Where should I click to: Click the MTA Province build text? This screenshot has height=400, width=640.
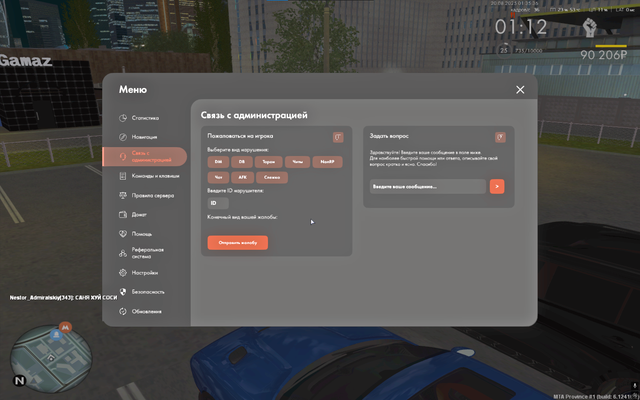pos(596,396)
